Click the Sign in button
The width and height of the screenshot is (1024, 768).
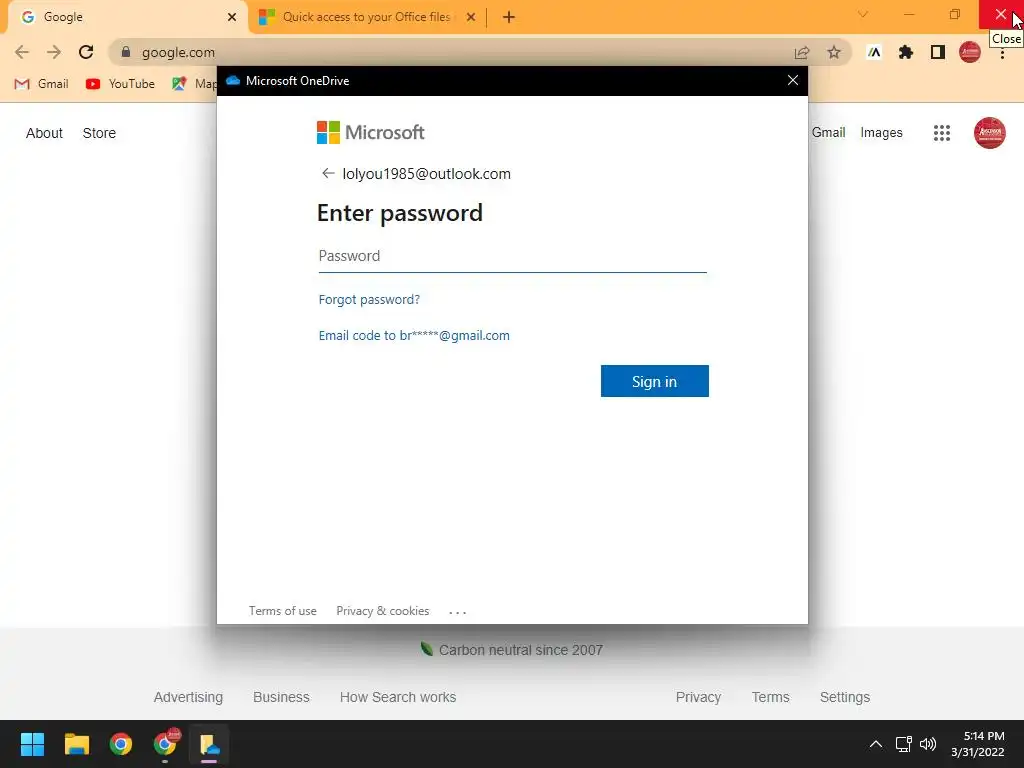[x=654, y=381]
